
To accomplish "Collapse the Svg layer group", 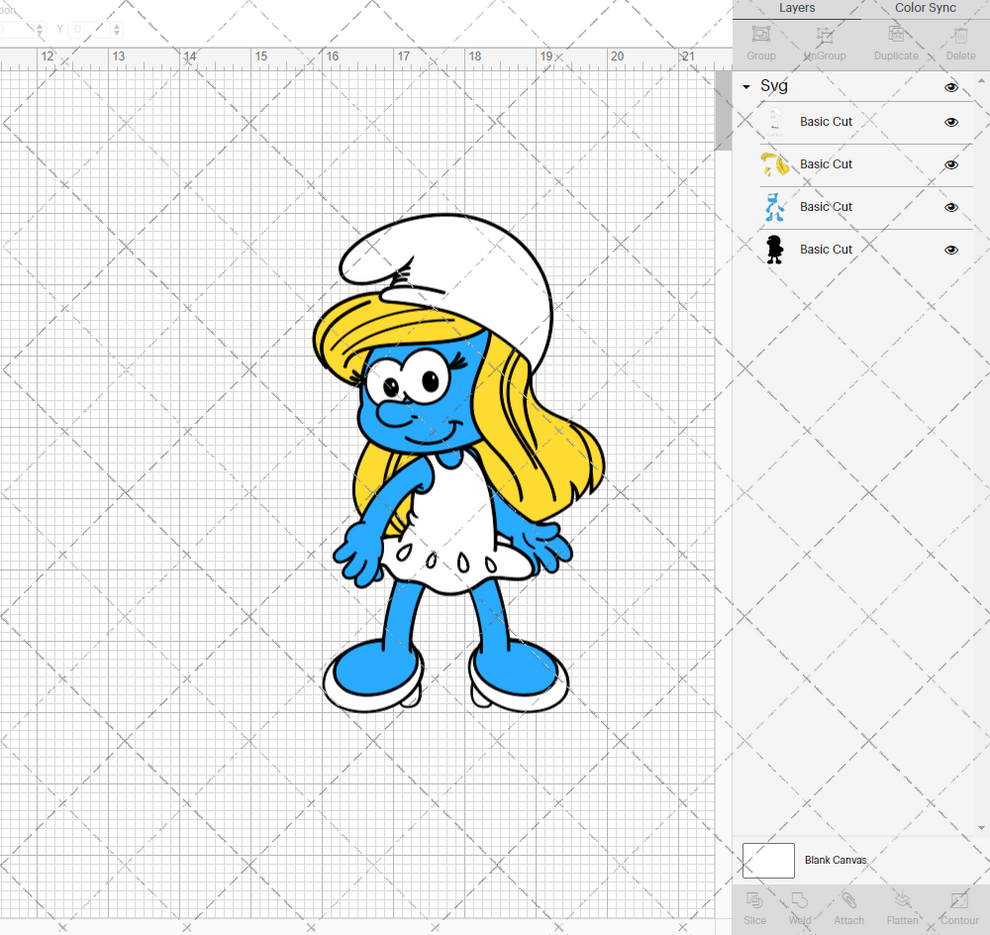I will click(744, 86).
